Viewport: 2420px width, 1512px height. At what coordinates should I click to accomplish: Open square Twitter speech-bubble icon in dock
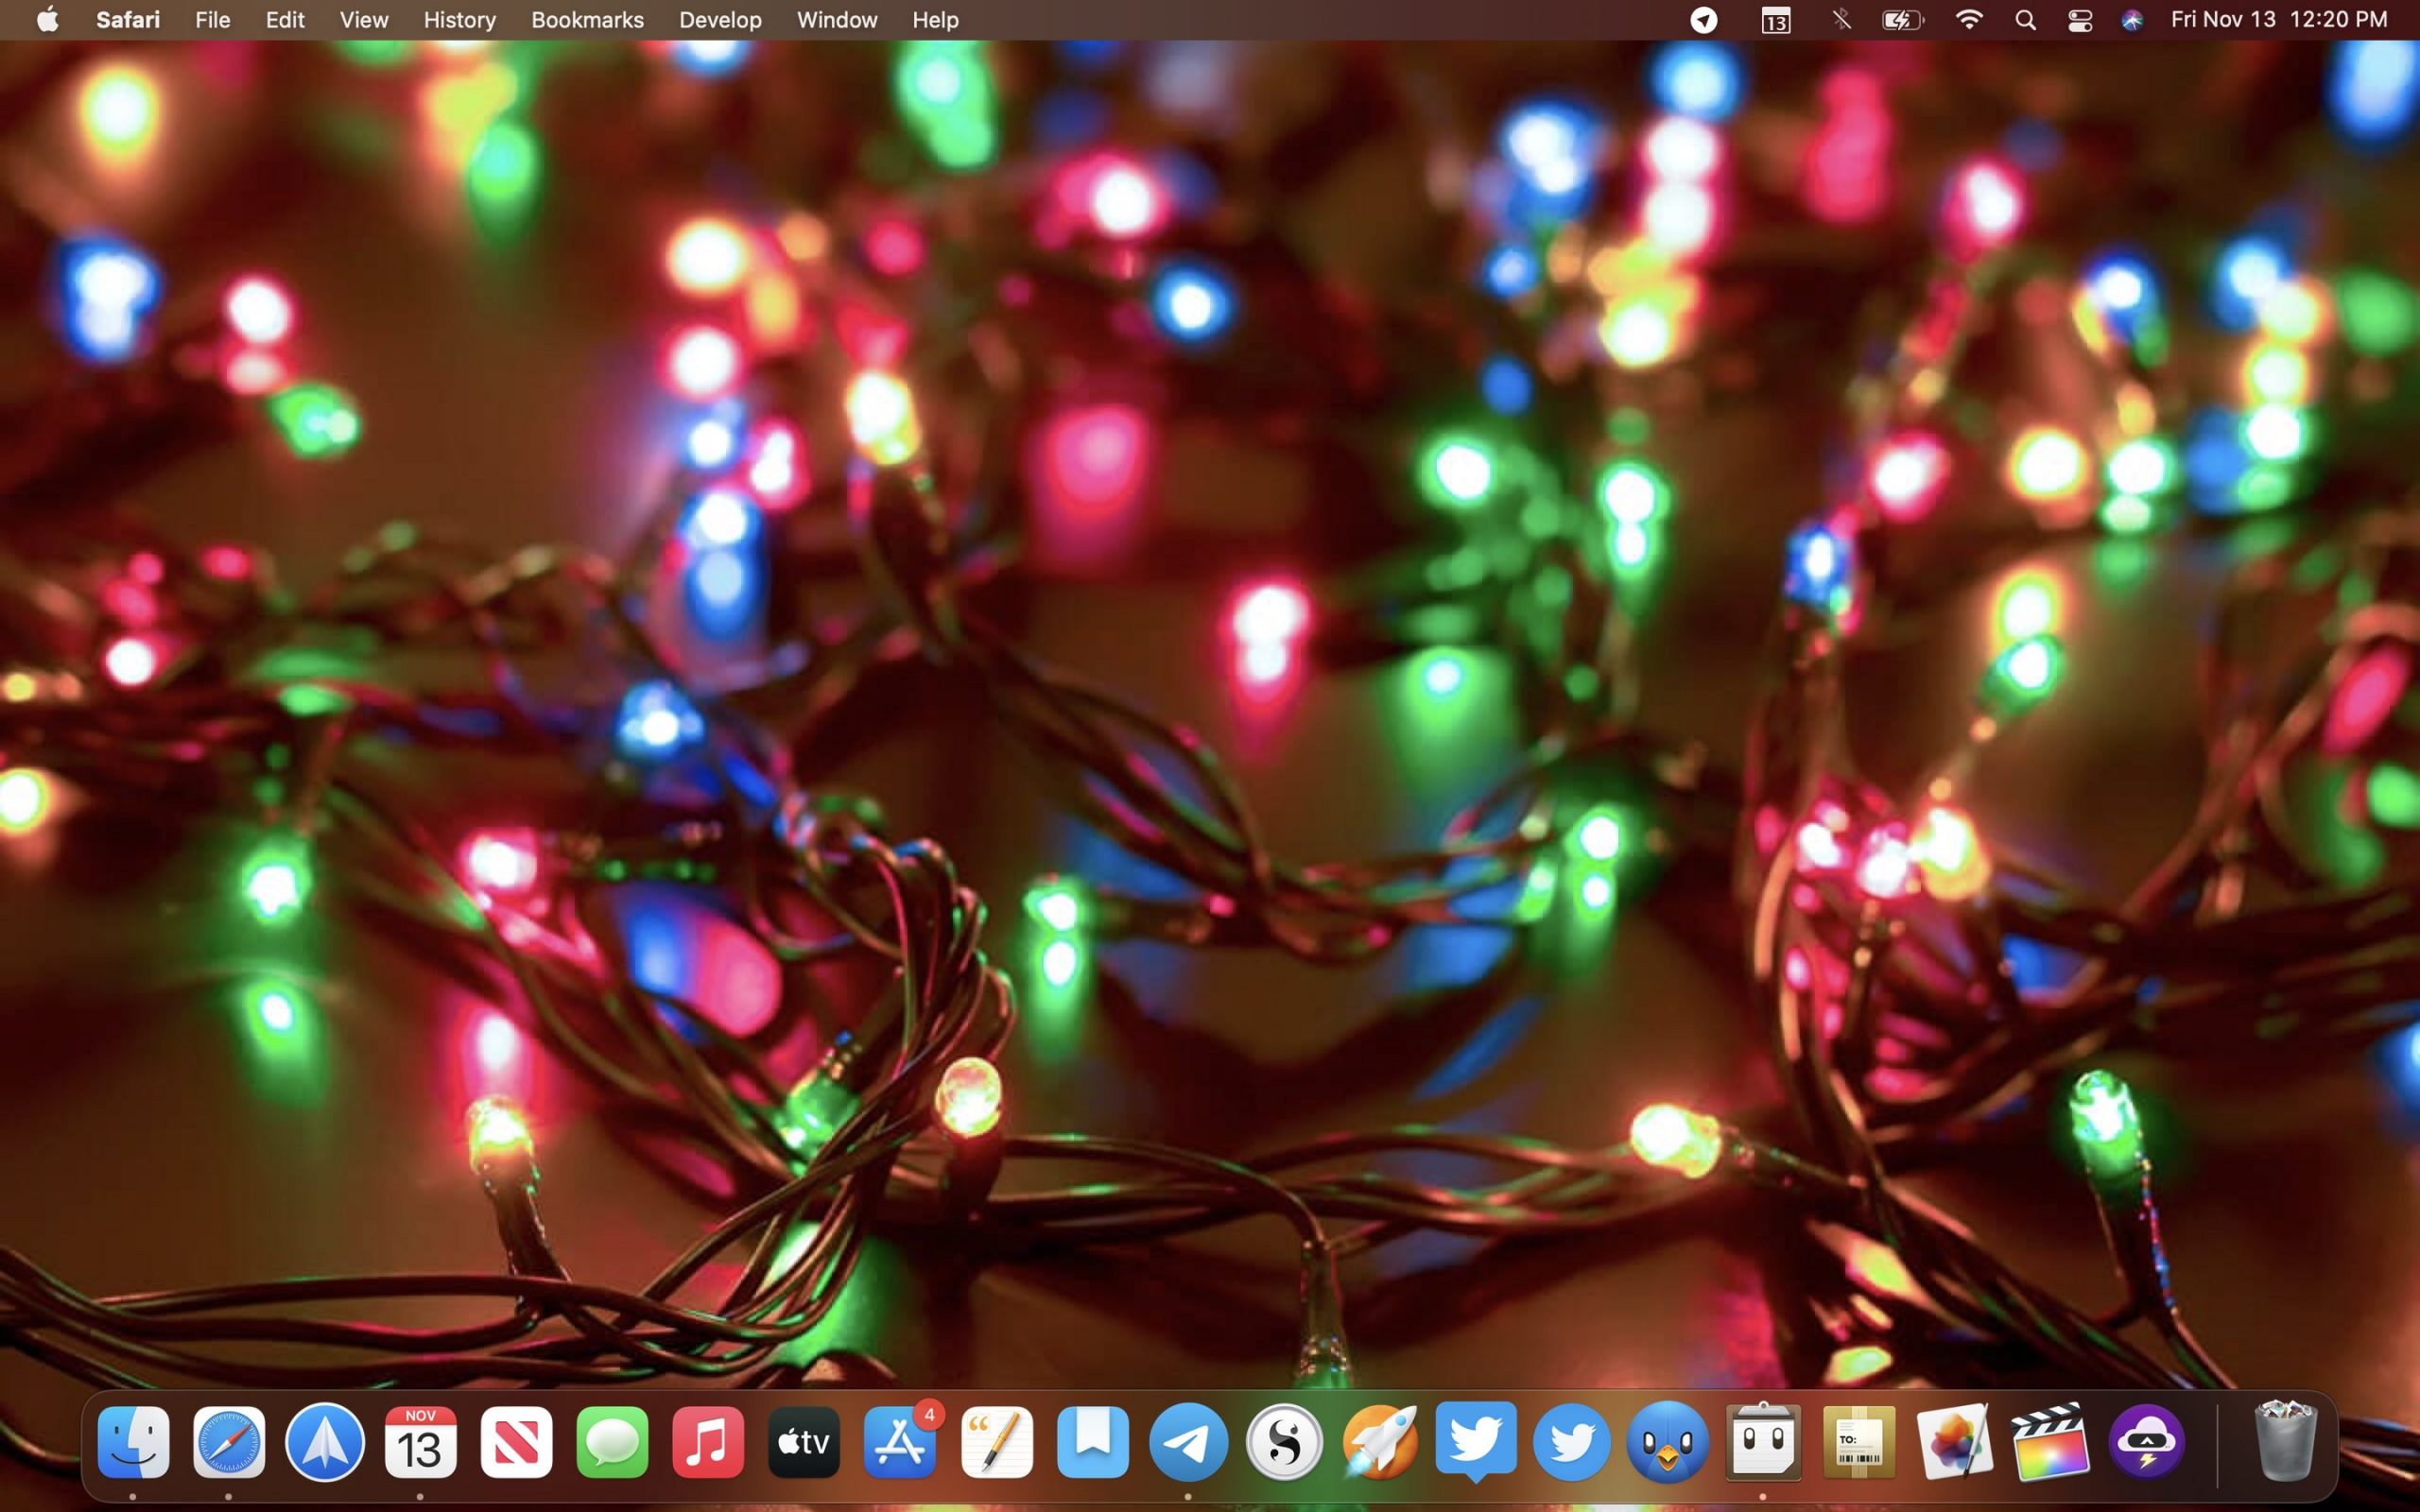[x=1477, y=1442]
